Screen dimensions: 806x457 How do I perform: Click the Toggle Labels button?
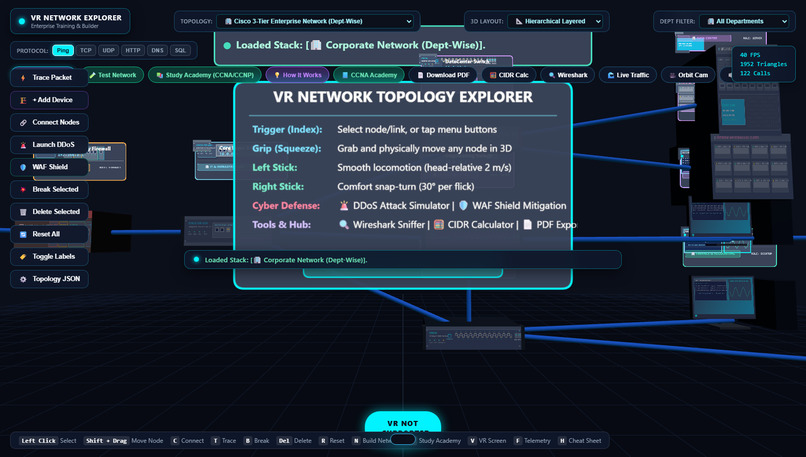(x=49, y=257)
